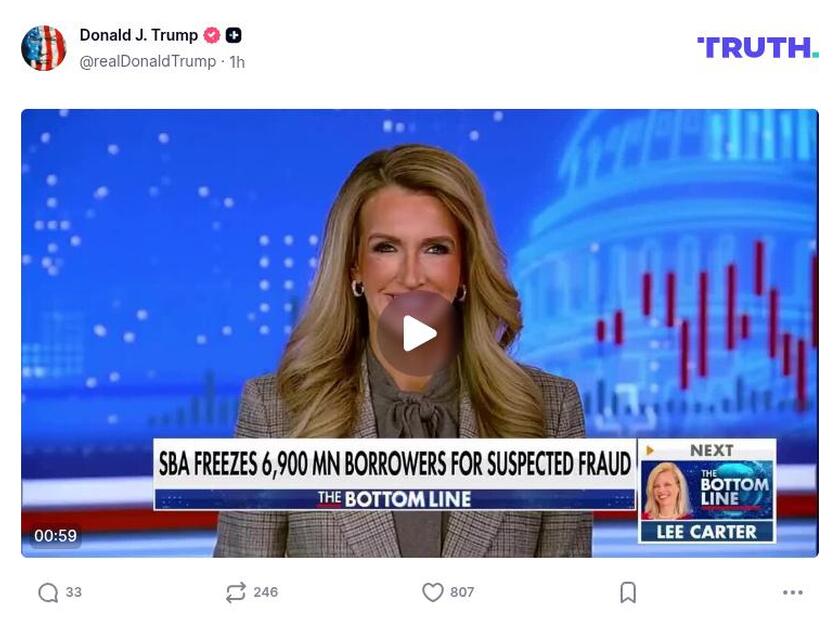Click the 00:59 video duration label
This screenshot has width=840, height=632.
55,536
